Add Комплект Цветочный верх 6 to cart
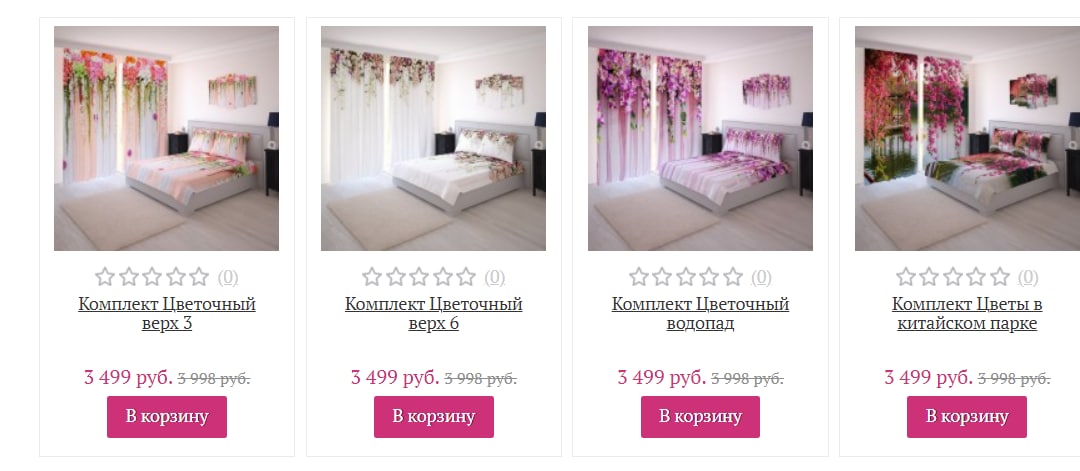This screenshot has height=471, width=1080. 434,417
